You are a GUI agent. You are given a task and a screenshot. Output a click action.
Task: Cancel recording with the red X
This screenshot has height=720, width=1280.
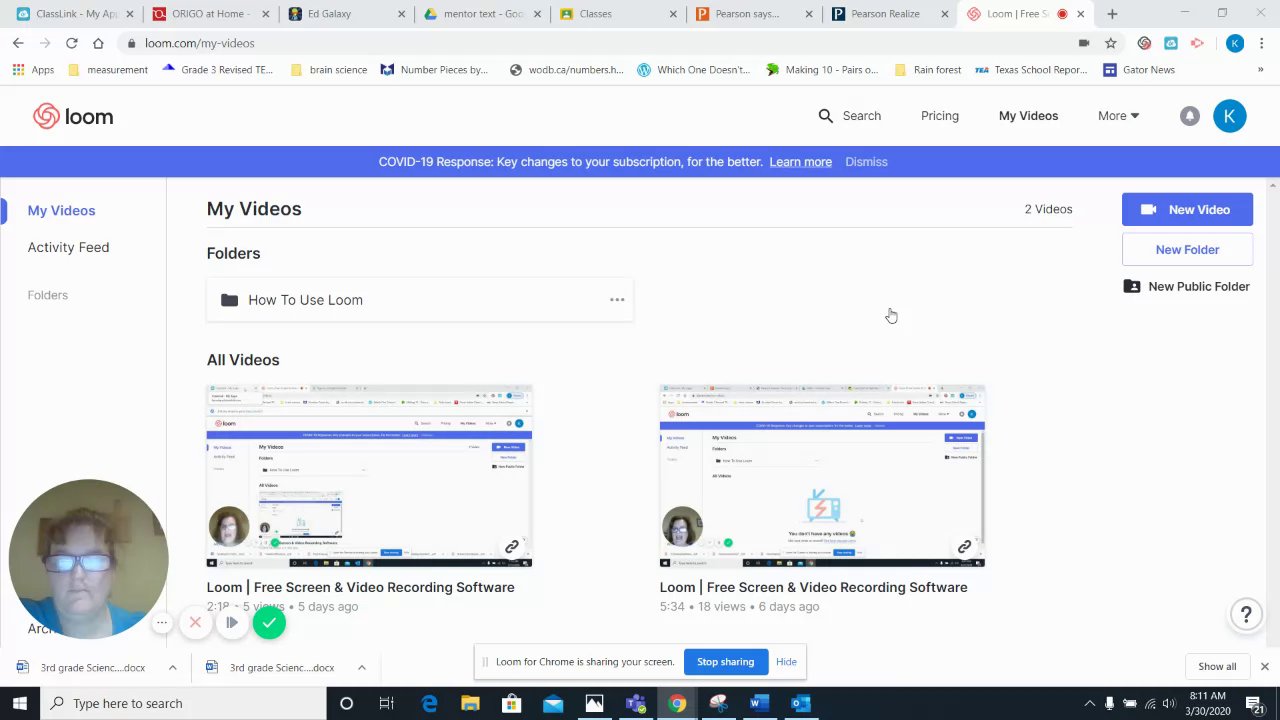point(195,623)
